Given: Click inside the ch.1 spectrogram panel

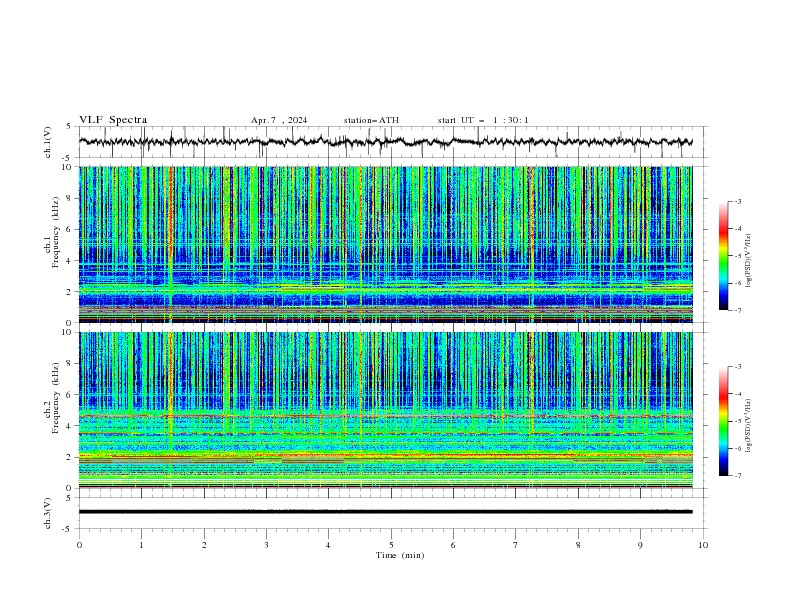Looking at the screenshot, I should point(386,244).
